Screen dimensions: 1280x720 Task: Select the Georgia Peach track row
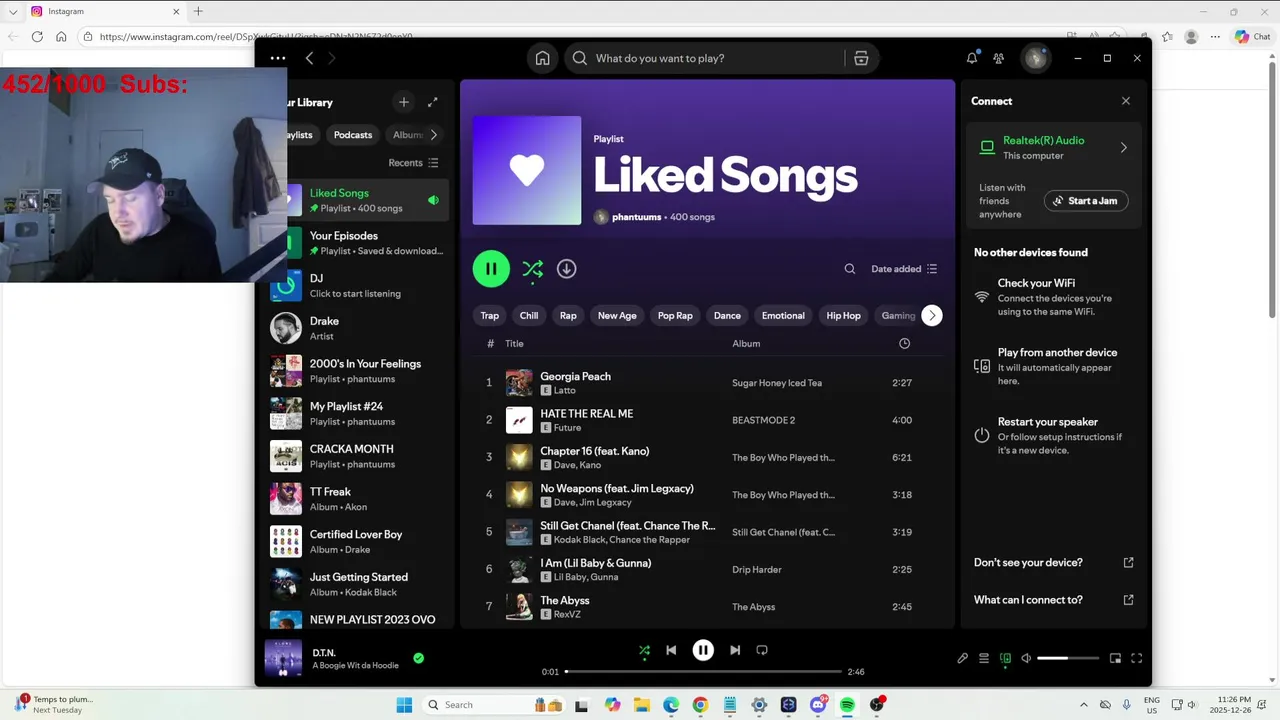[x=708, y=383]
